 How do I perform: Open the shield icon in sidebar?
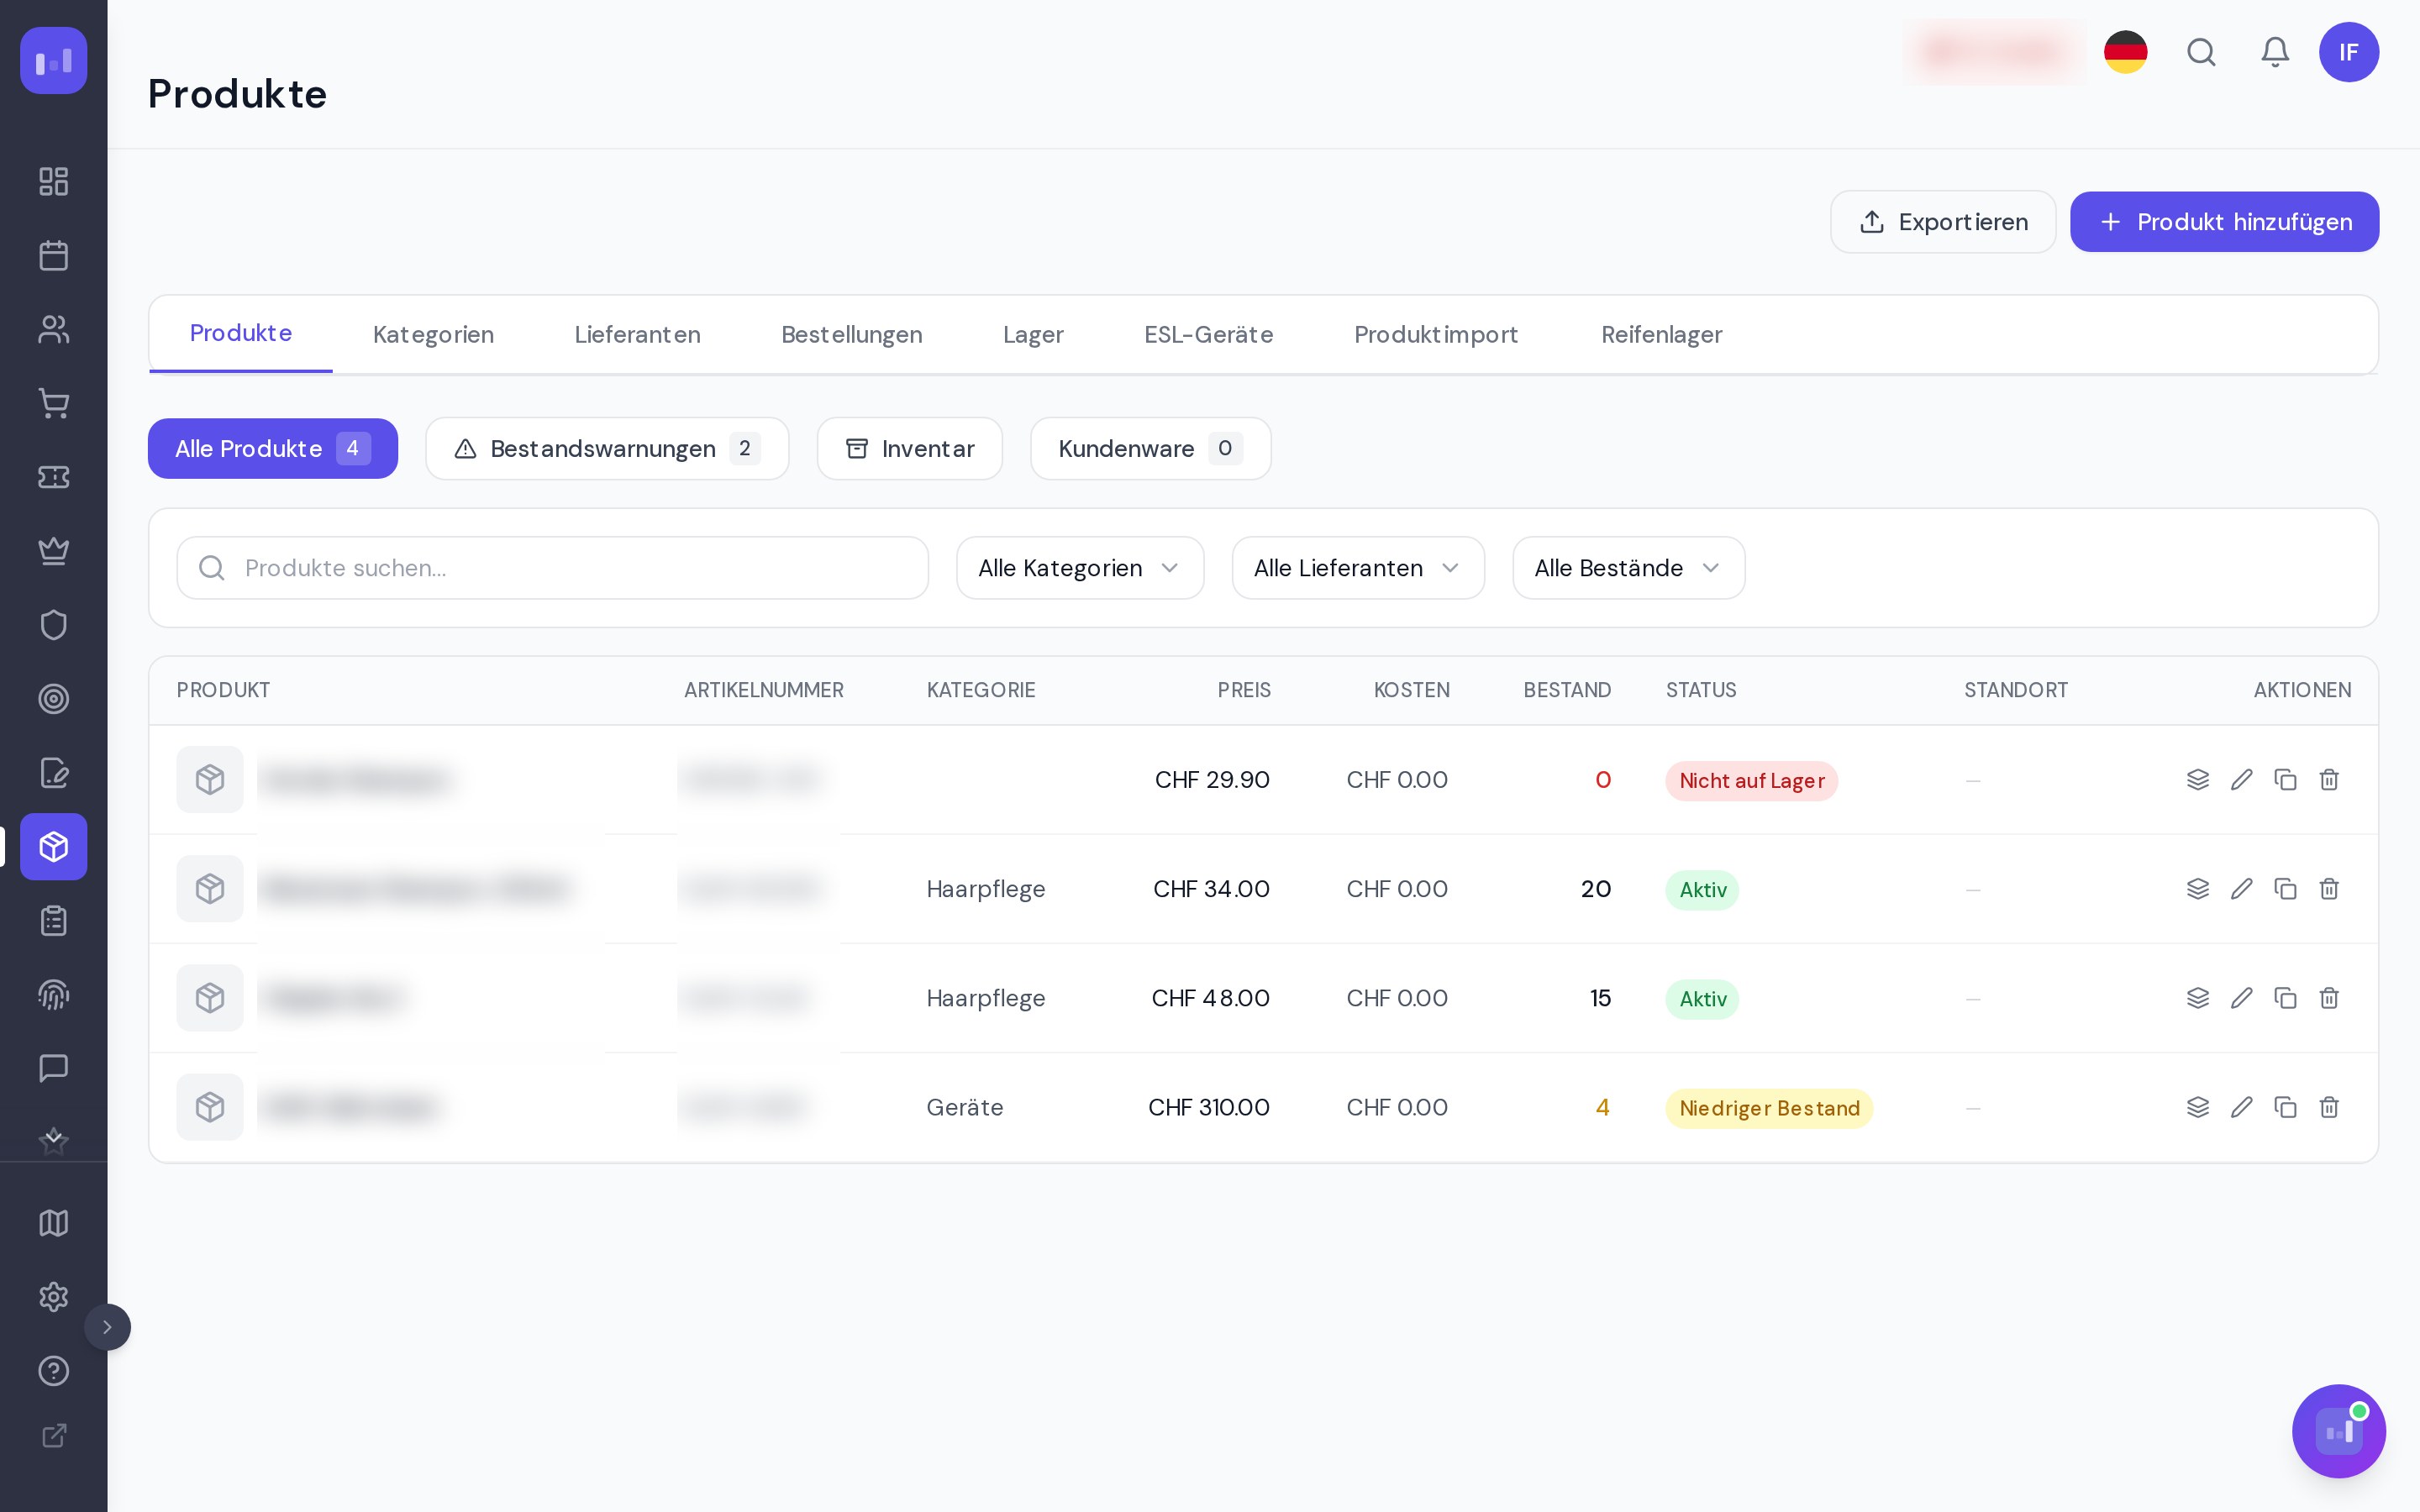[x=53, y=625]
